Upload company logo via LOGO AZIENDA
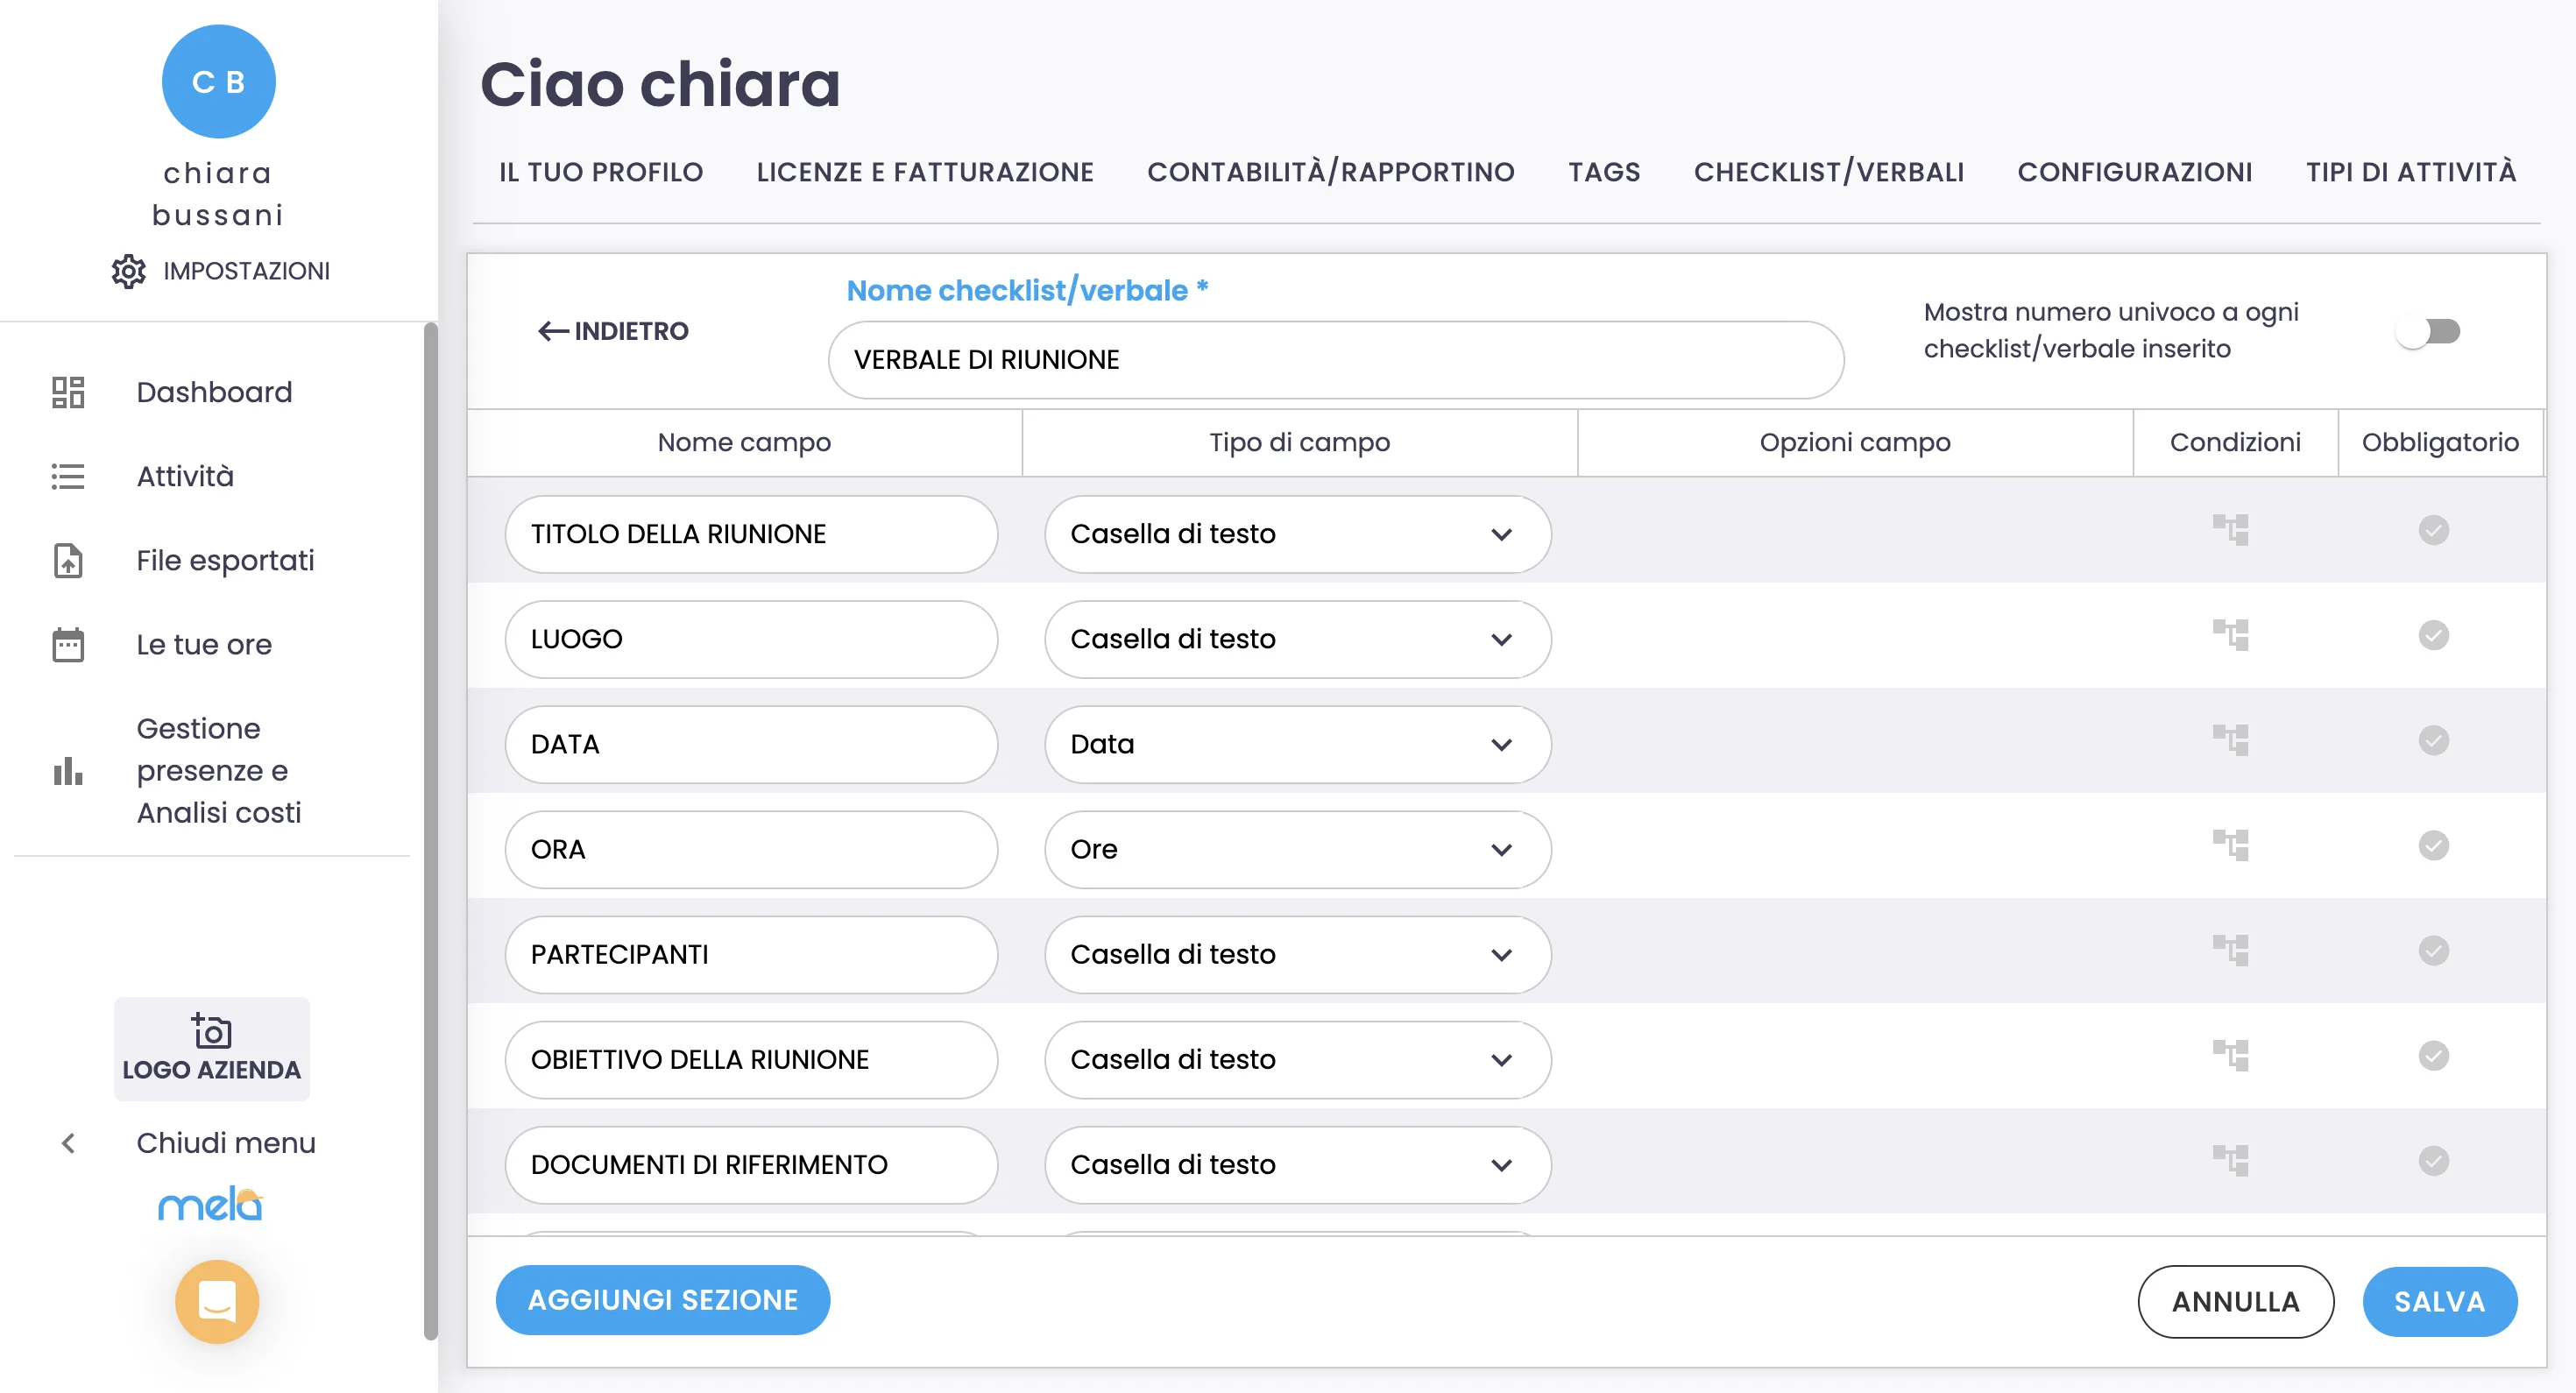 coord(211,1048)
